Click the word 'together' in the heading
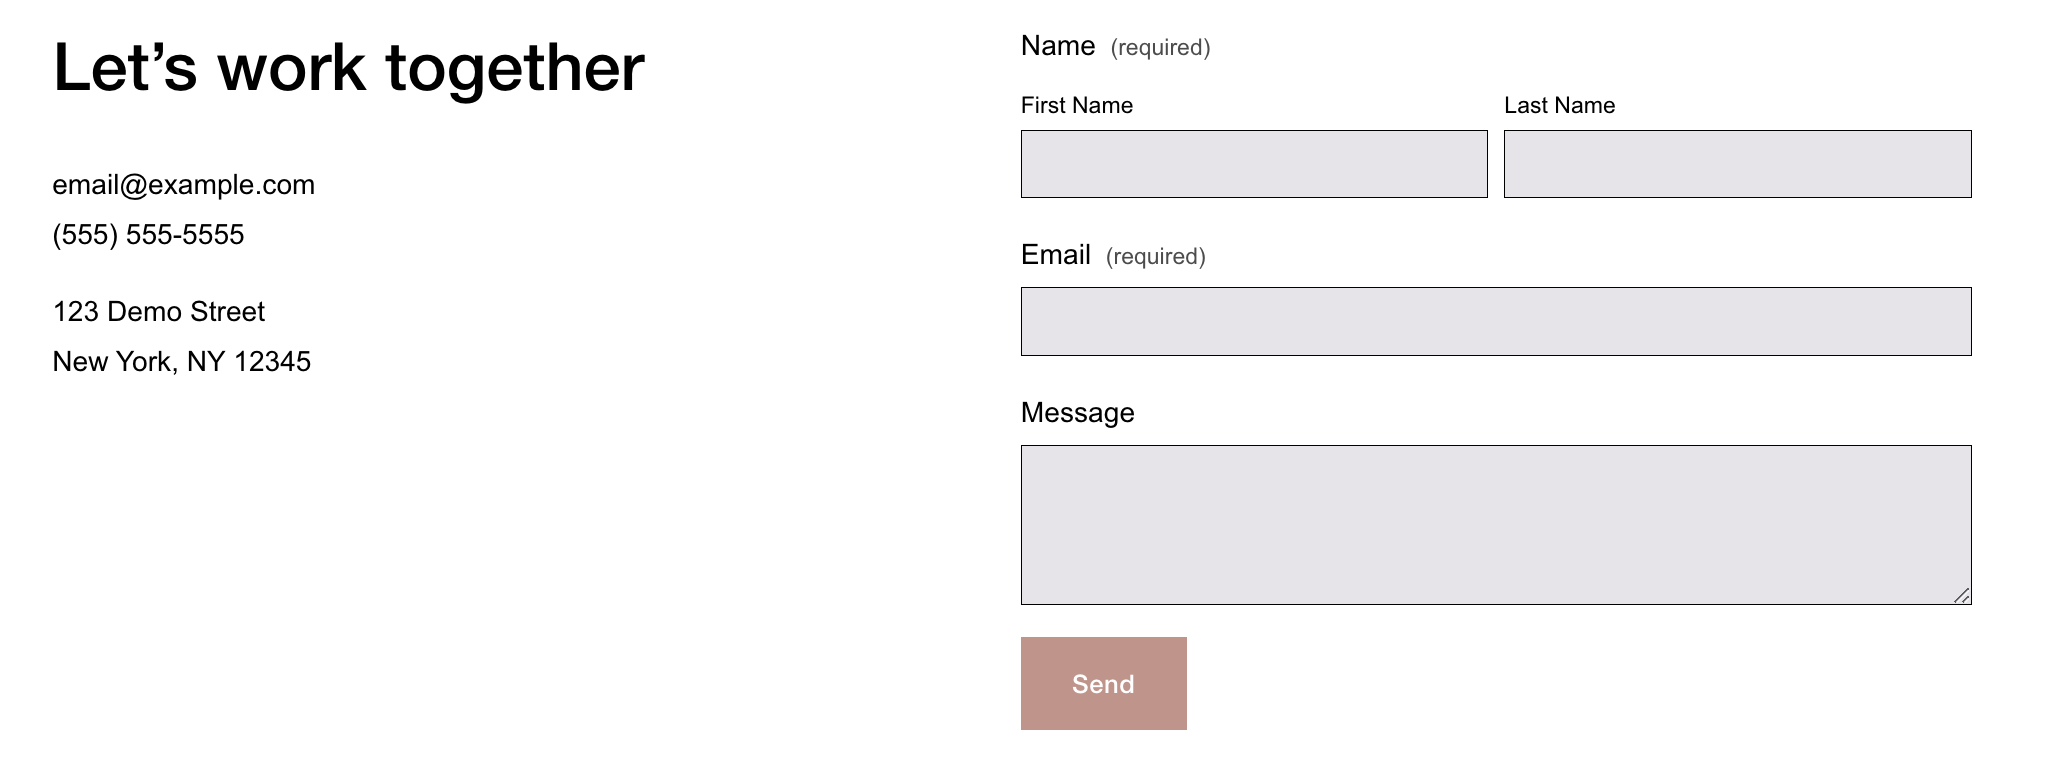 [x=514, y=68]
